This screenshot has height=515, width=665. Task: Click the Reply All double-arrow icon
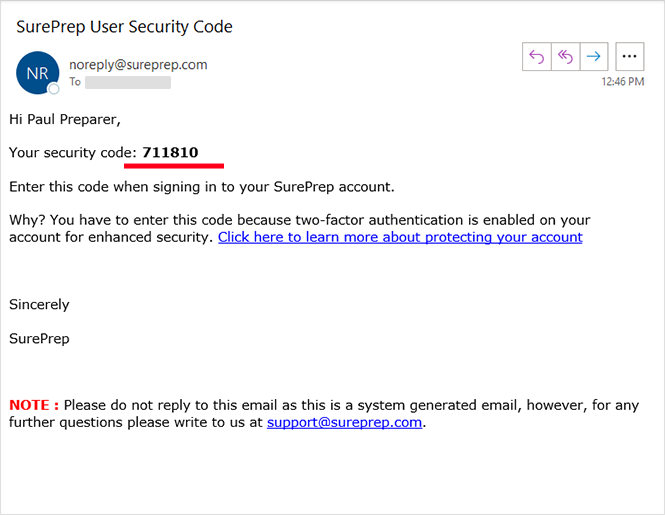[565, 57]
